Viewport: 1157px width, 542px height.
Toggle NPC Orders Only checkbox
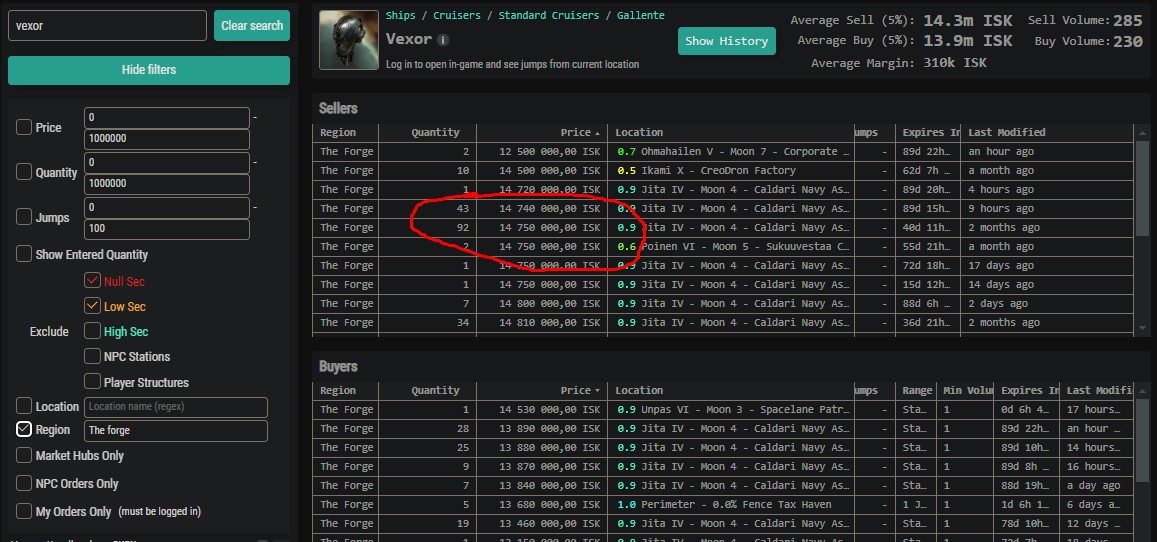pos(24,483)
